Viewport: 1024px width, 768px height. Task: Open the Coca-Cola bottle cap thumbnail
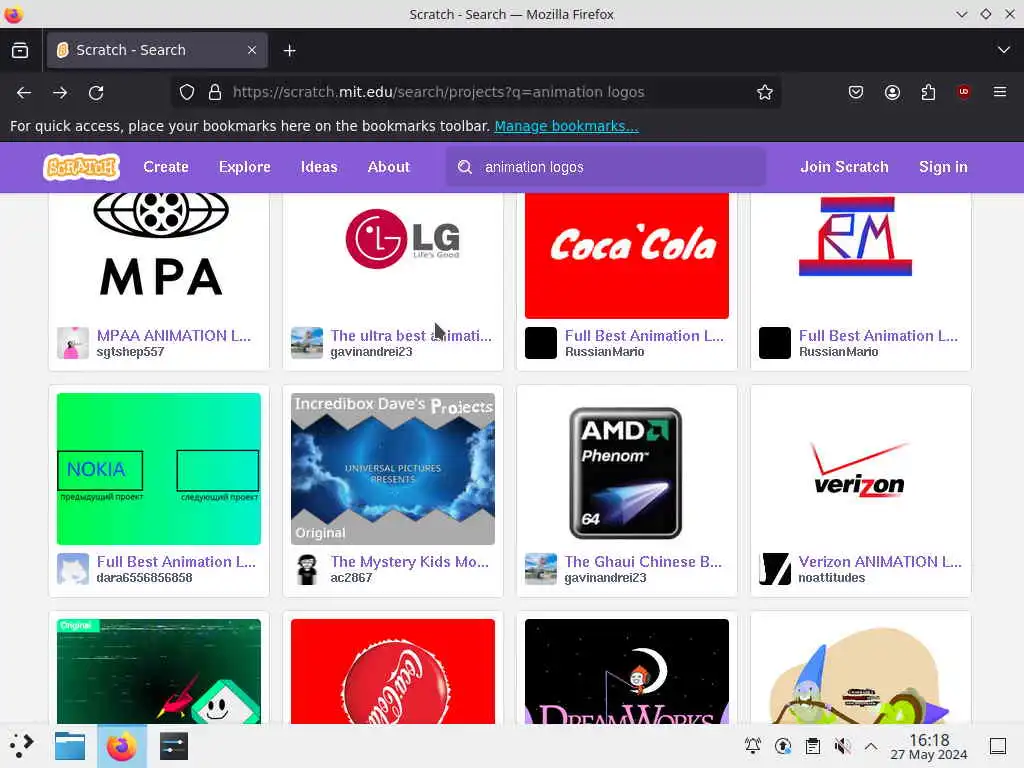(x=392, y=671)
